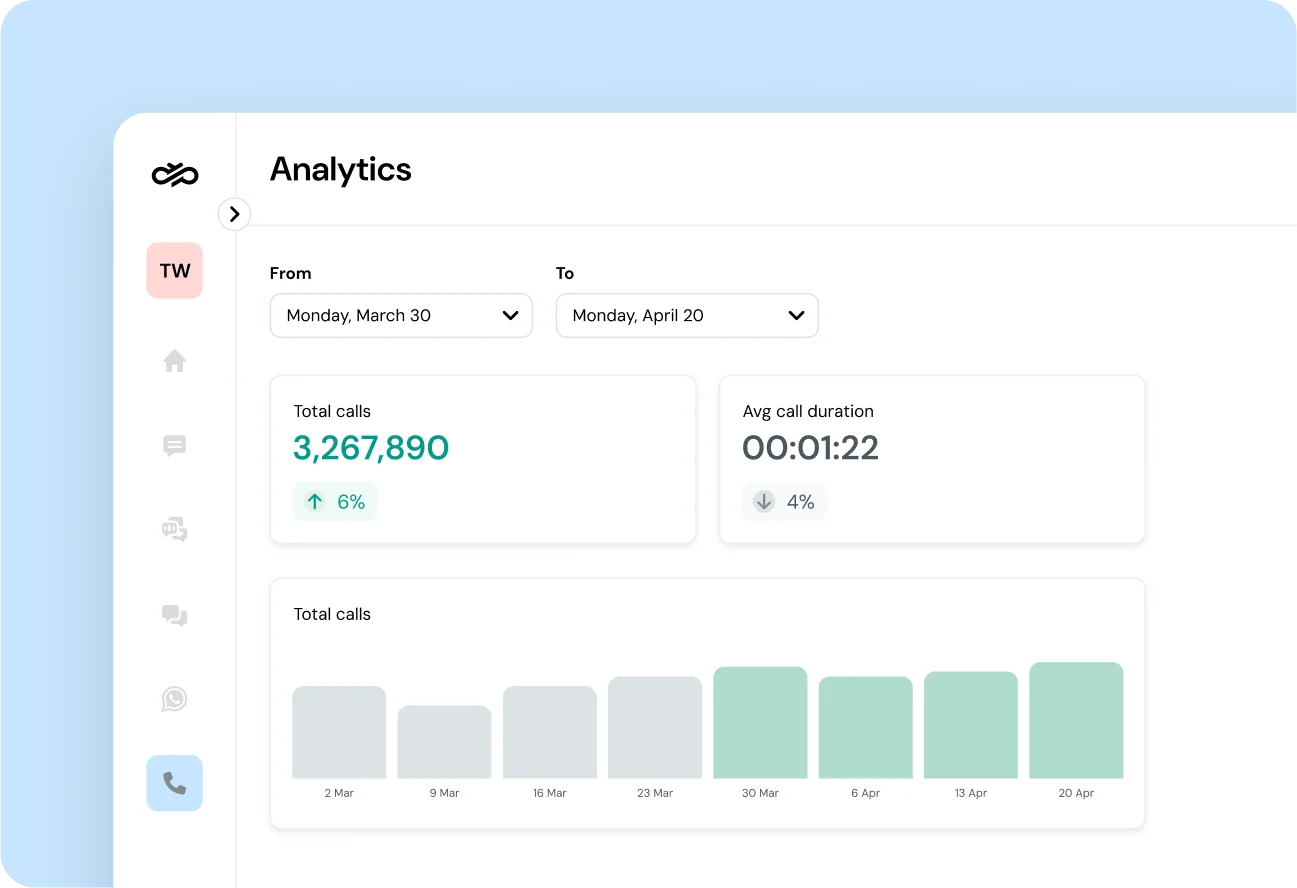Select the 00:01:22 average call duration value
This screenshot has height=888, width=1297.
[x=810, y=448]
